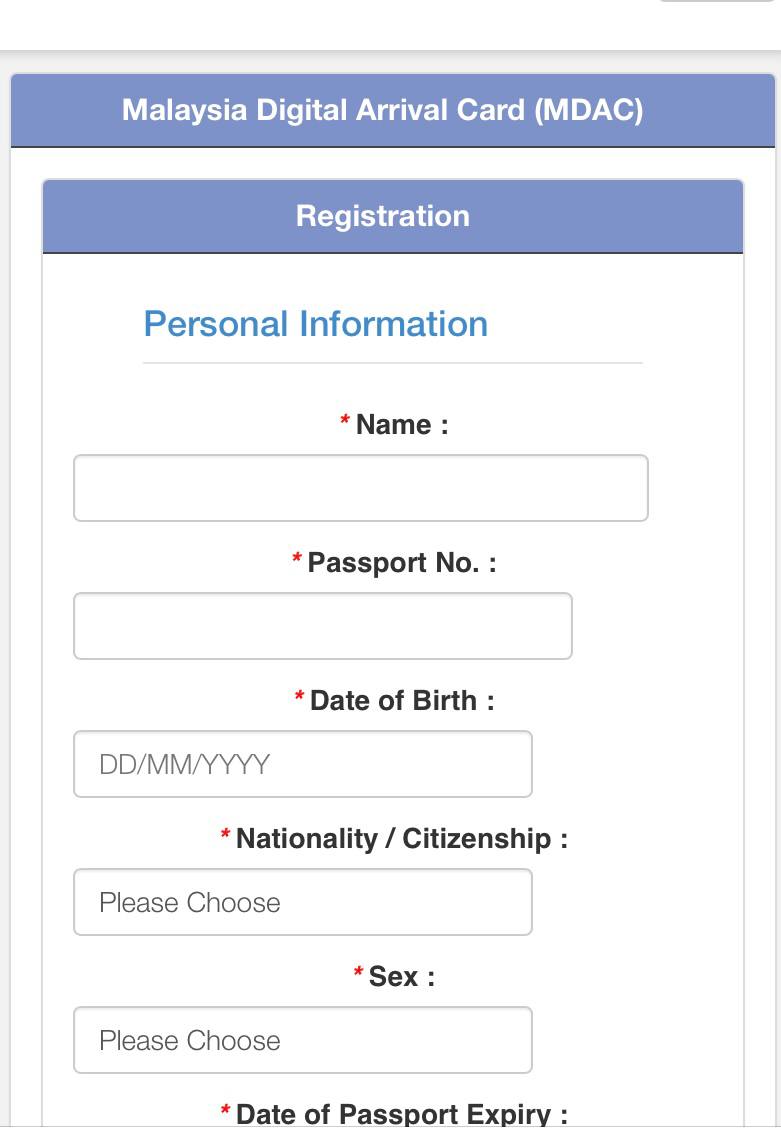Expand the Sex 'Please Choose' dropdown
The width and height of the screenshot is (781, 1133).
pos(302,1040)
